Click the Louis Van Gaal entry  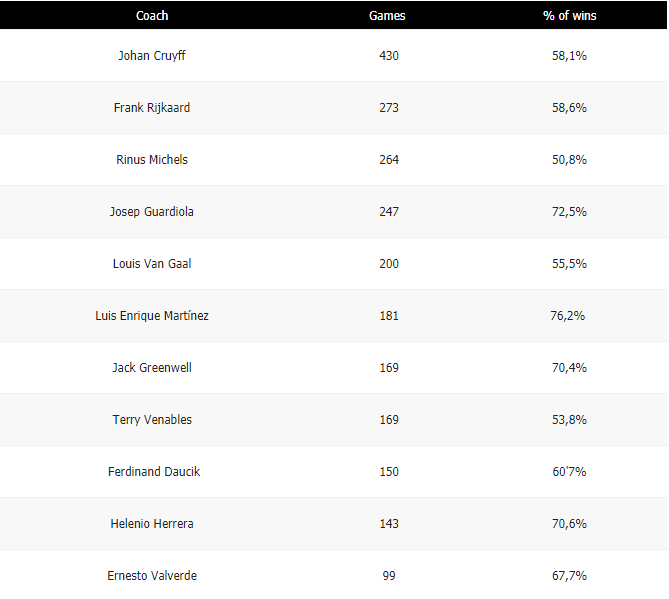point(152,264)
